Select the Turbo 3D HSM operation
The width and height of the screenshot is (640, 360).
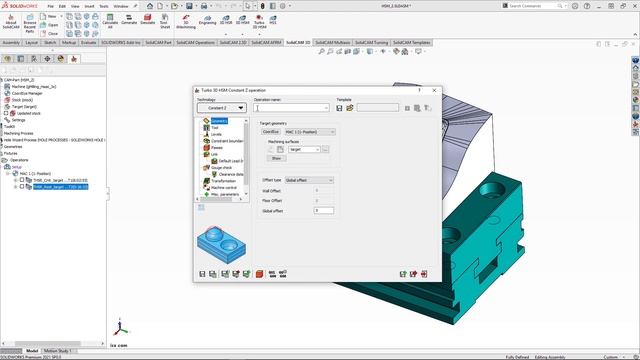tap(259, 22)
